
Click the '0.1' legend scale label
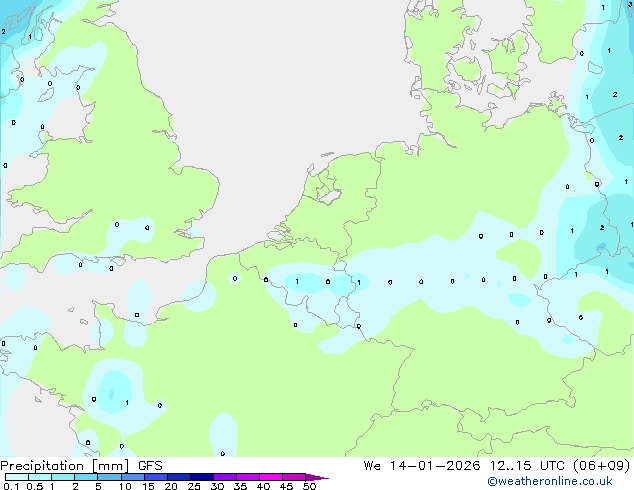click(11, 486)
